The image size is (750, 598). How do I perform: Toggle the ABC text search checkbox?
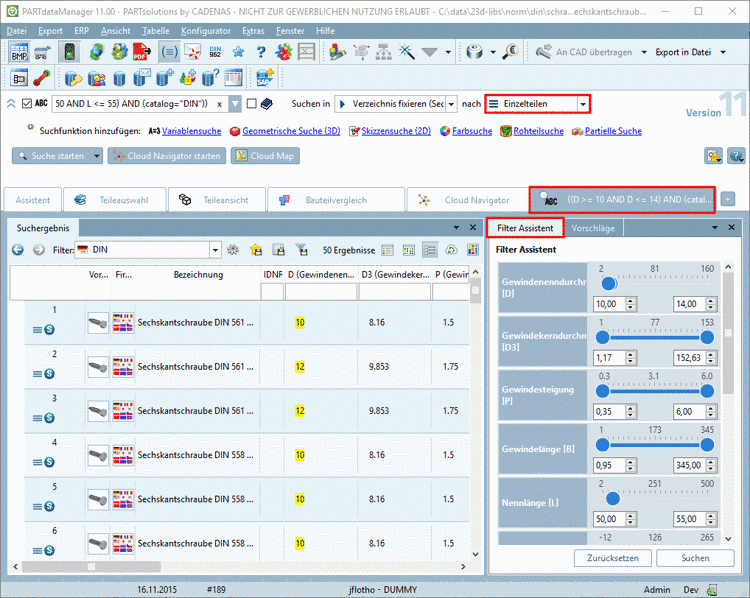click(x=26, y=103)
